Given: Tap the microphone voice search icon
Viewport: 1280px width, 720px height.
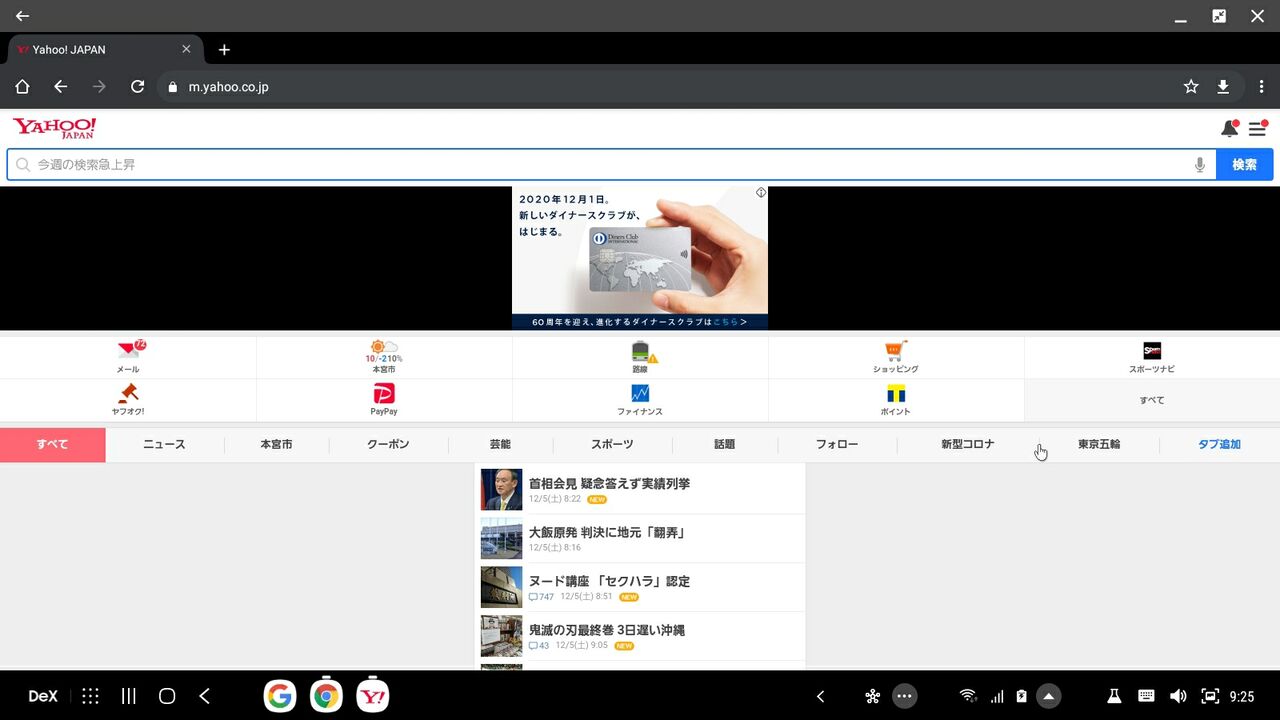Looking at the screenshot, I should pyautogui.click(x=1200, y=165).
